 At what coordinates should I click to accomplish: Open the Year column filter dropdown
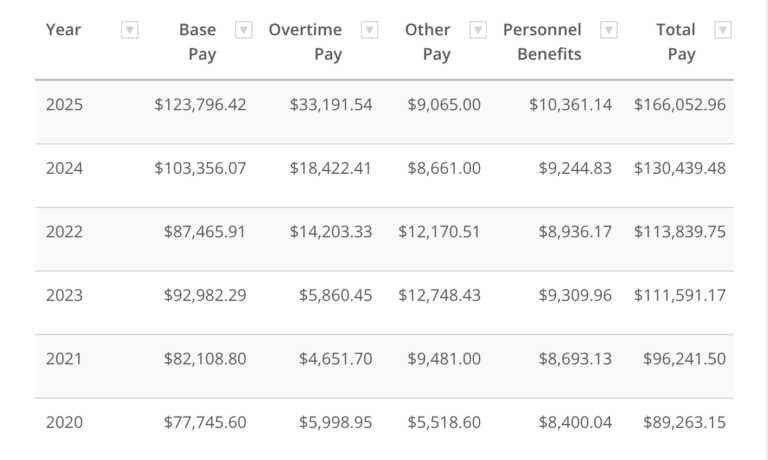(129, 30)
